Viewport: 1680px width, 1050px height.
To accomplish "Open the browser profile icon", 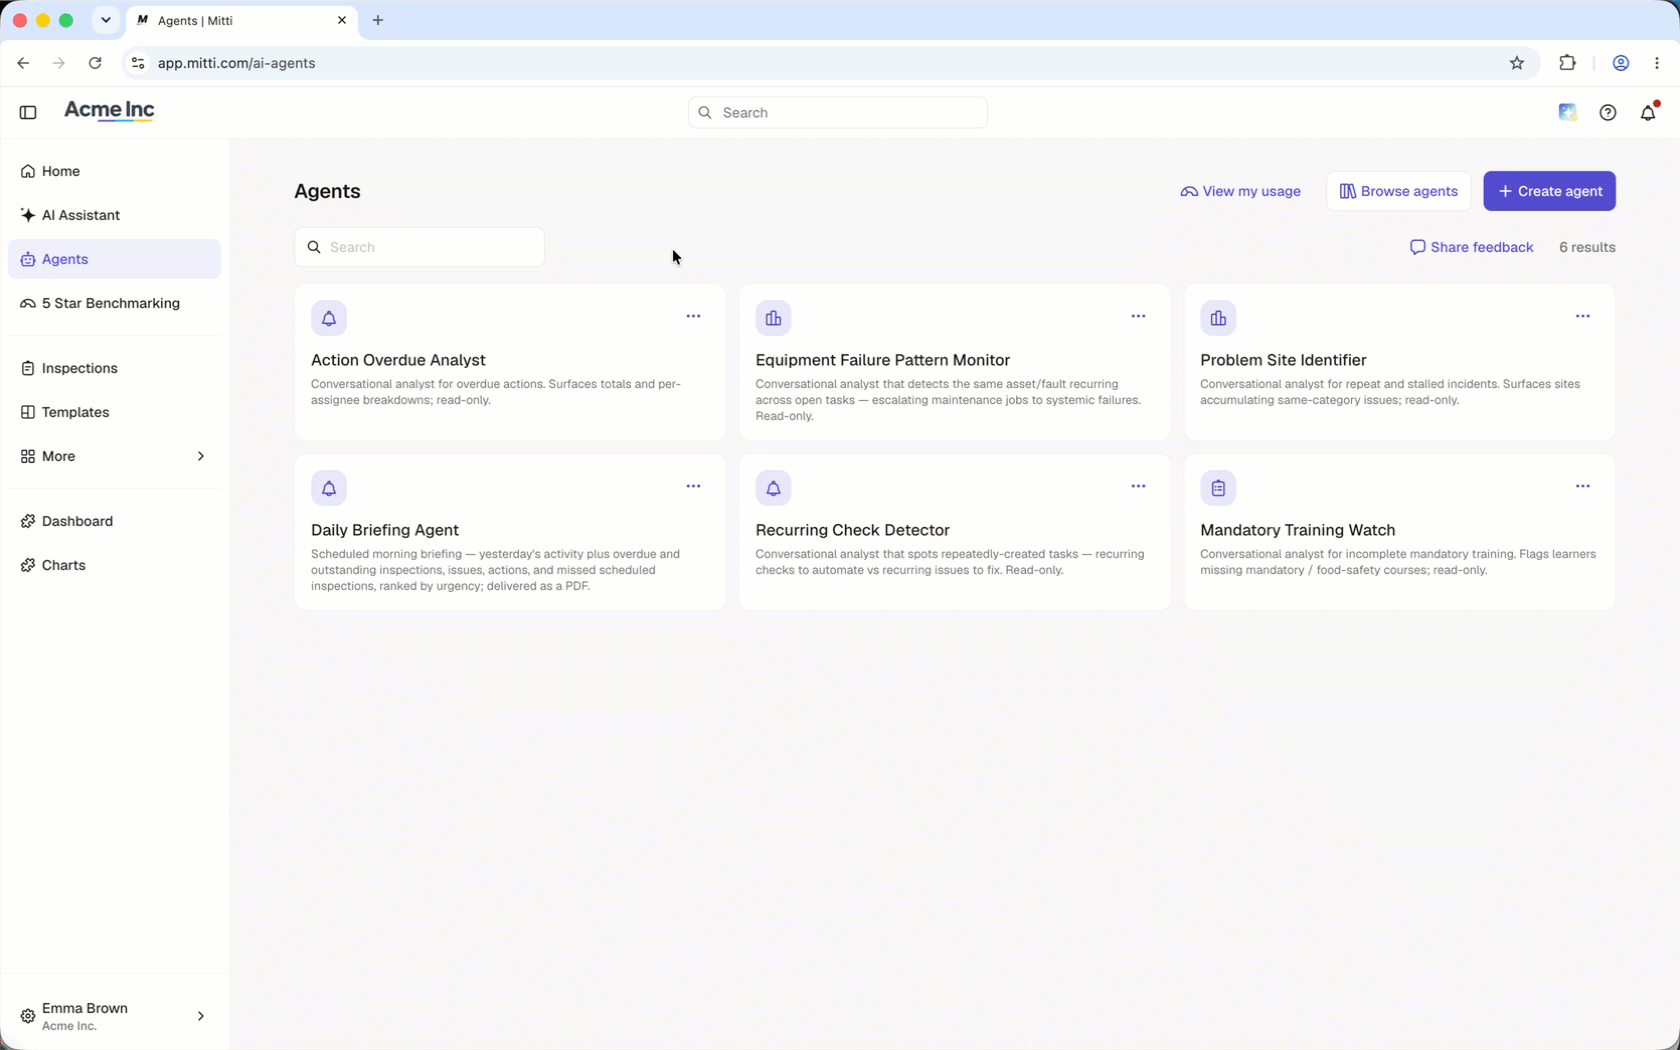I will point(1620,63).
